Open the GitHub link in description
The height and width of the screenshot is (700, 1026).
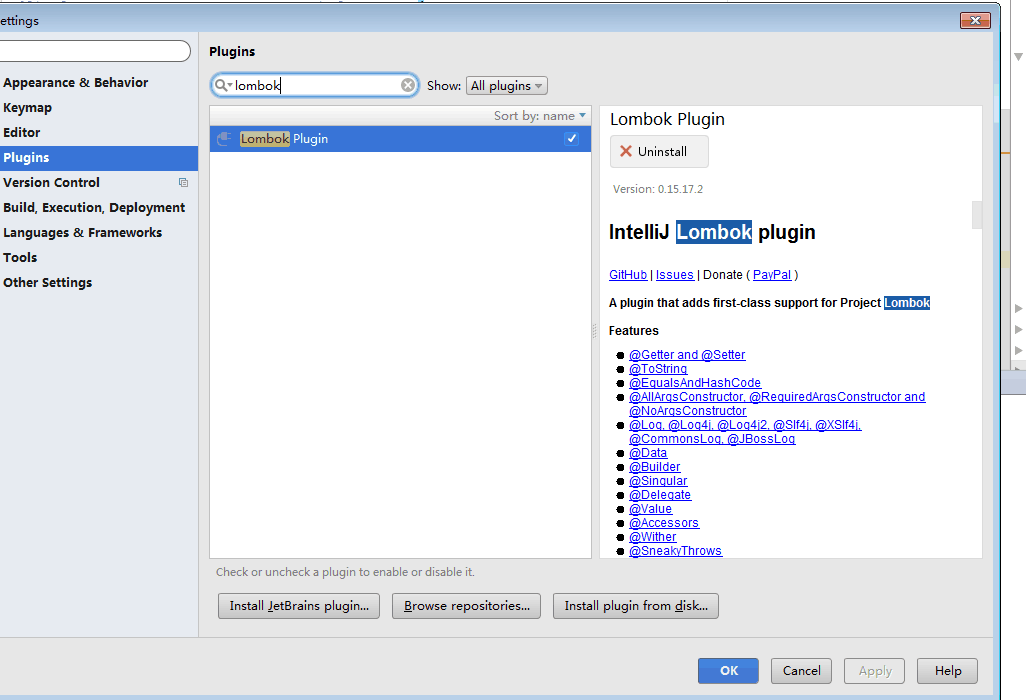click(628, 275)
